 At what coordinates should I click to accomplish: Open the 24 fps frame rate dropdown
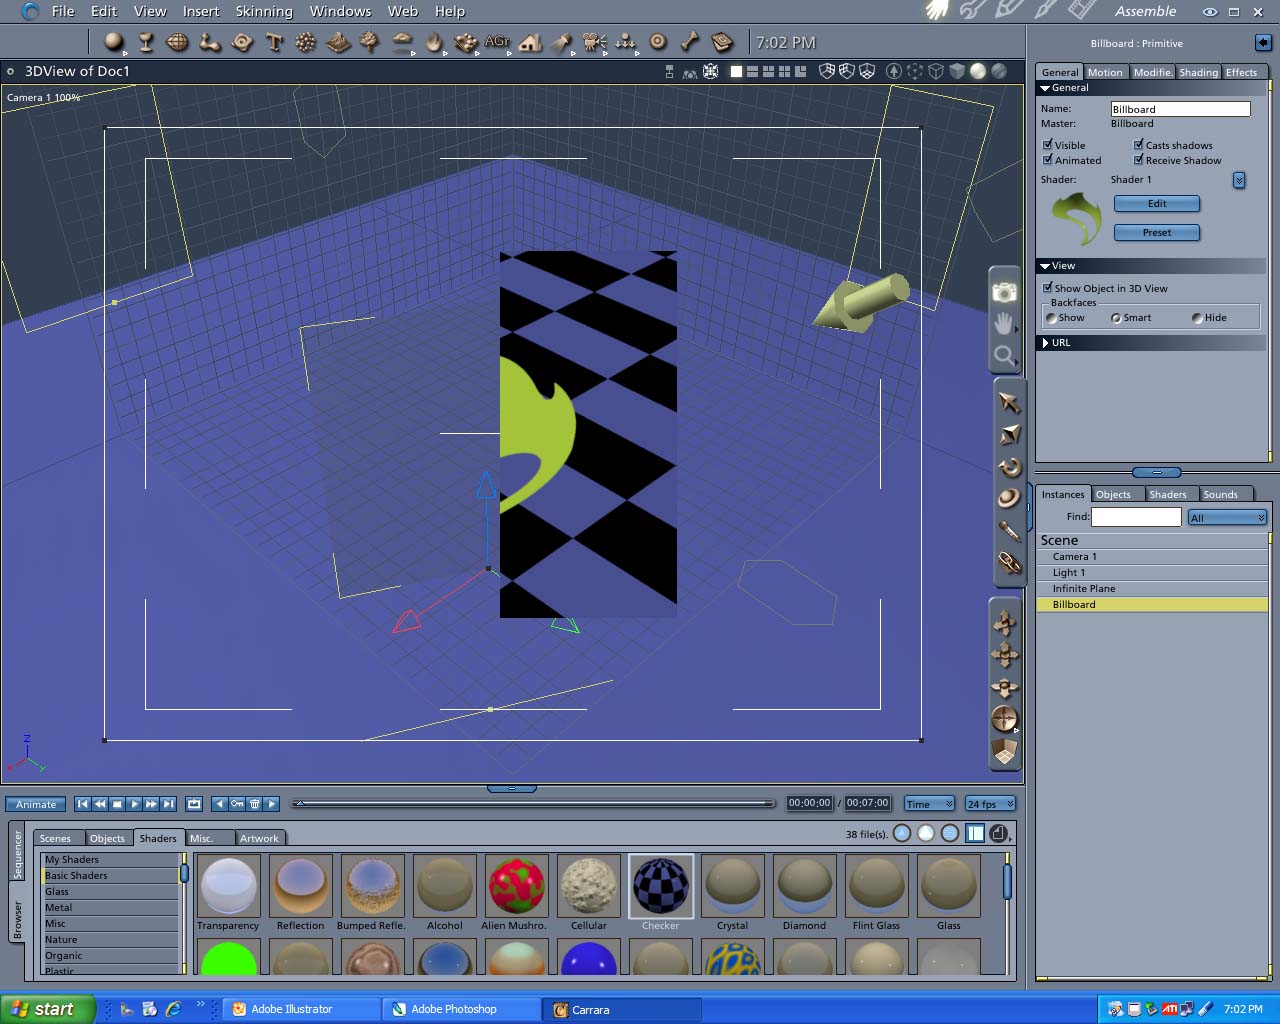(x=990, y=804)
